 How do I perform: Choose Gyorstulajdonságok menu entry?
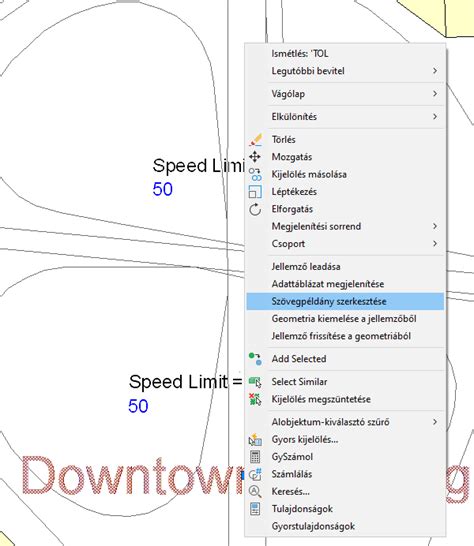(345, 526)
